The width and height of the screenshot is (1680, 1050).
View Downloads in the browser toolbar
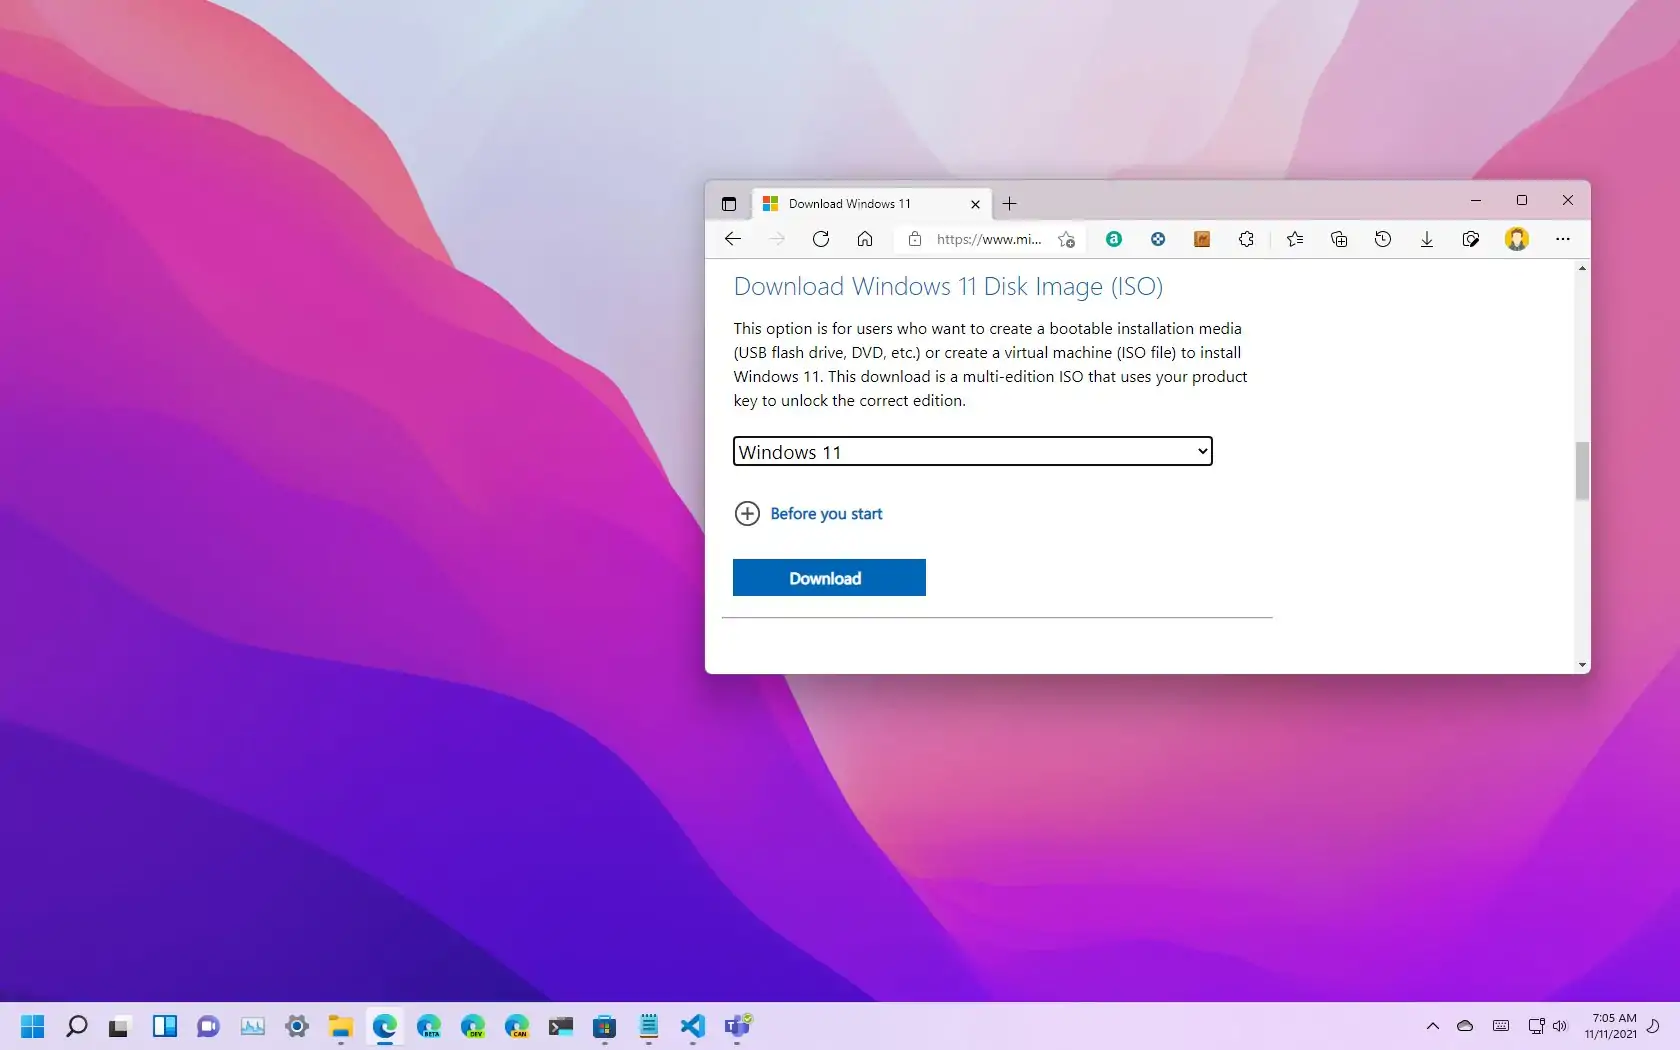(1426, 239)
